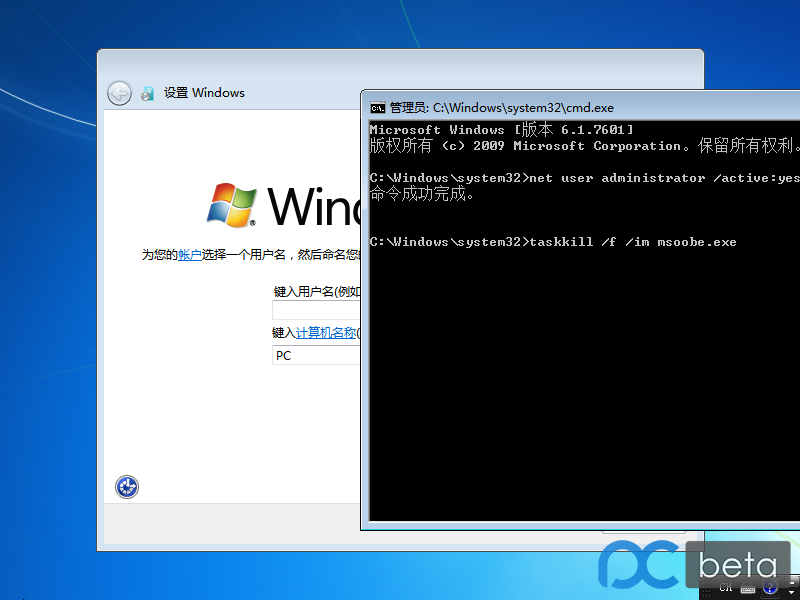Minimize the language bar
Image resolution: width=800 pixels, height=600 pixels.
791,583
